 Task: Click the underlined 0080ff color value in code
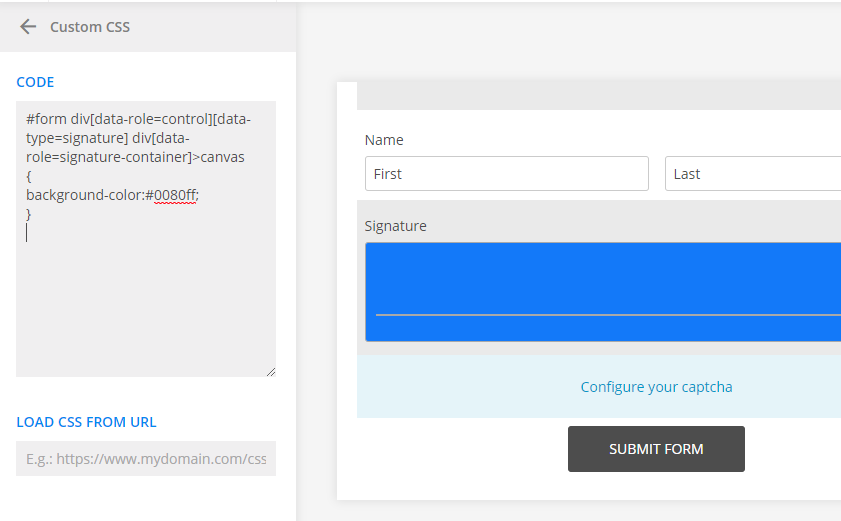[175, 195]
